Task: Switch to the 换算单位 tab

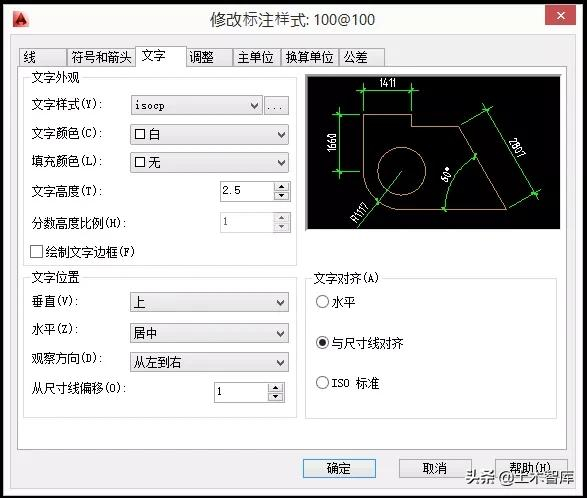Action: [x=310, y=58]
